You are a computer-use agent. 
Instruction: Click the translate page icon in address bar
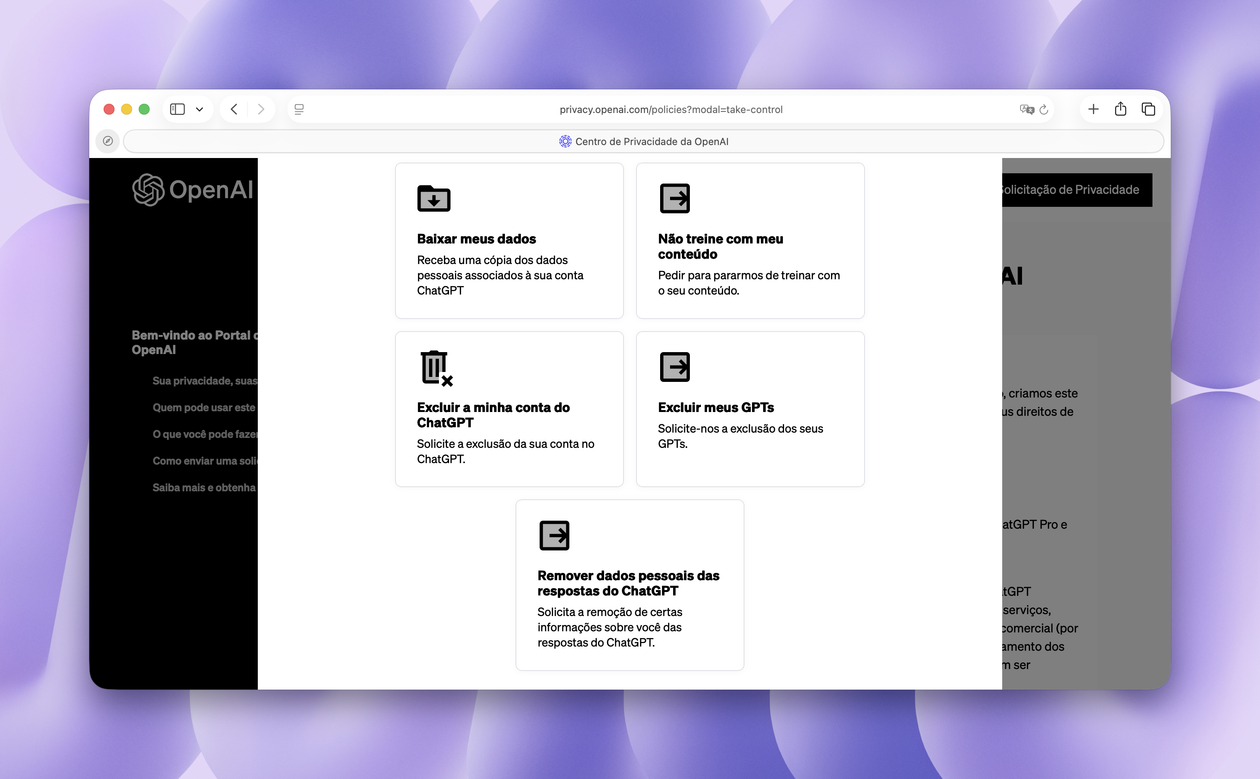(1026, 110)
